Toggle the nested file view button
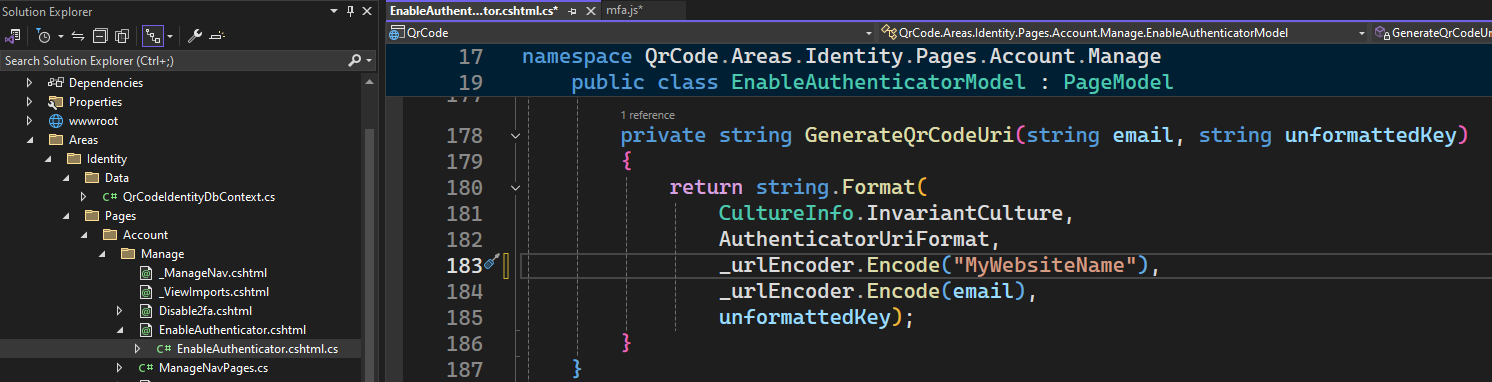Viewport: 1492px width, 382px height. click(x=152, y=36)
